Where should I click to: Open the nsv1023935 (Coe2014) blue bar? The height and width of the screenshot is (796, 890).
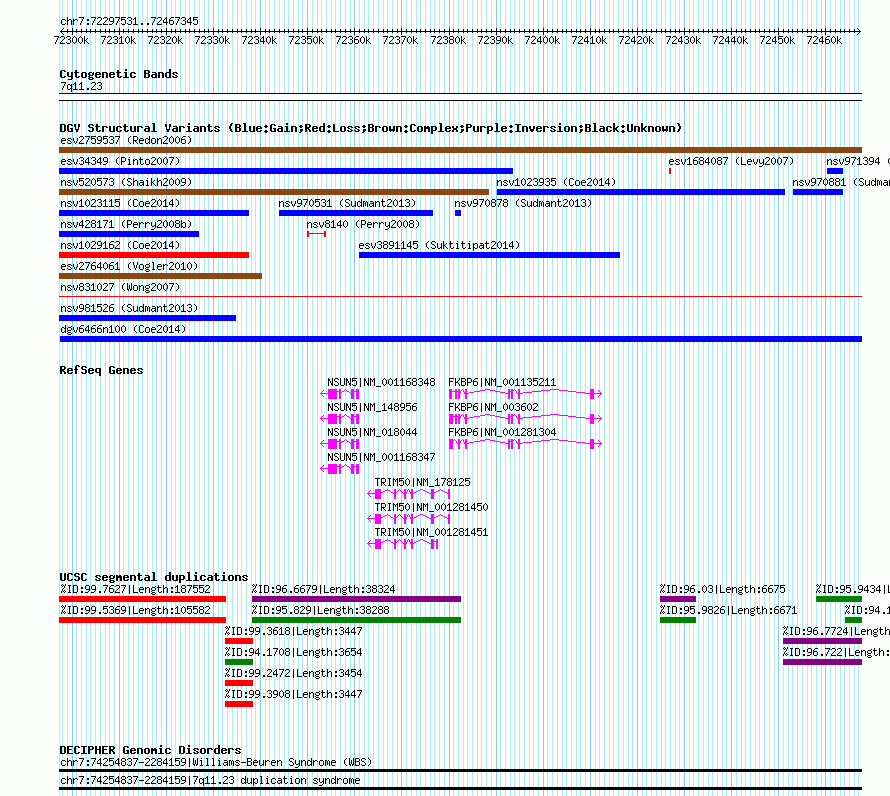641,192
